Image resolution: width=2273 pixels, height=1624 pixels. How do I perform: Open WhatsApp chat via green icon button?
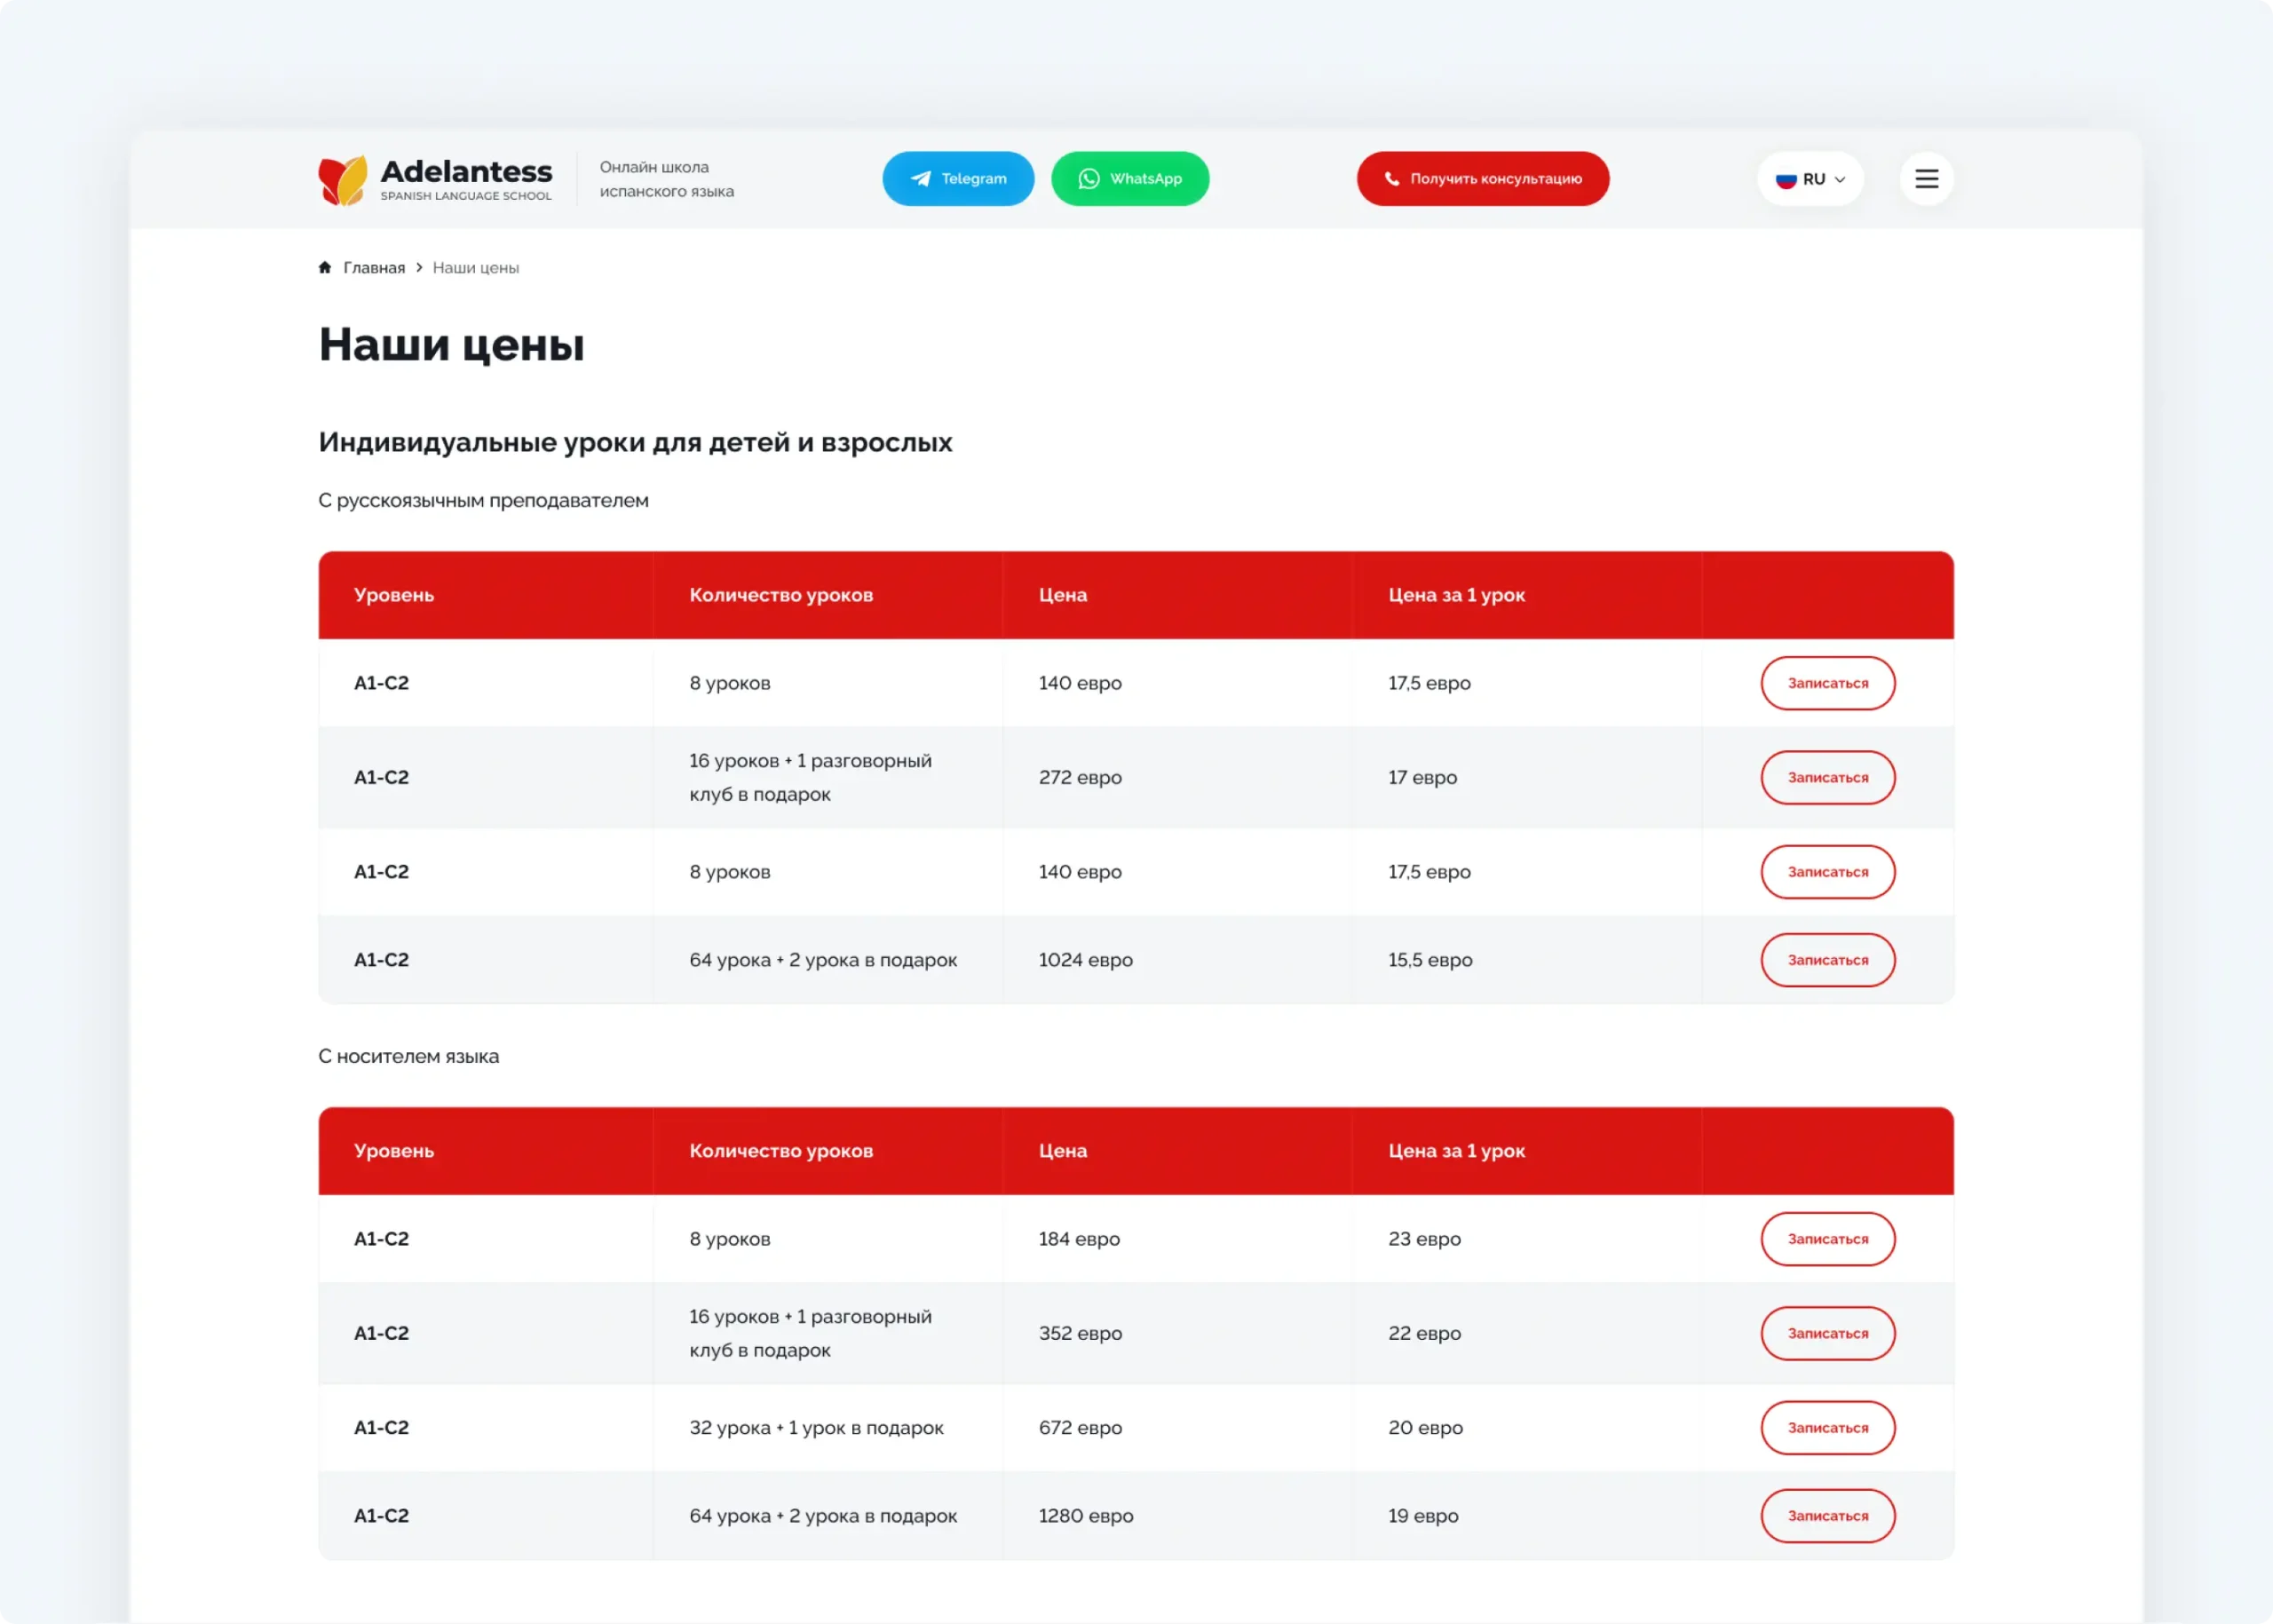click(1130, 179)
